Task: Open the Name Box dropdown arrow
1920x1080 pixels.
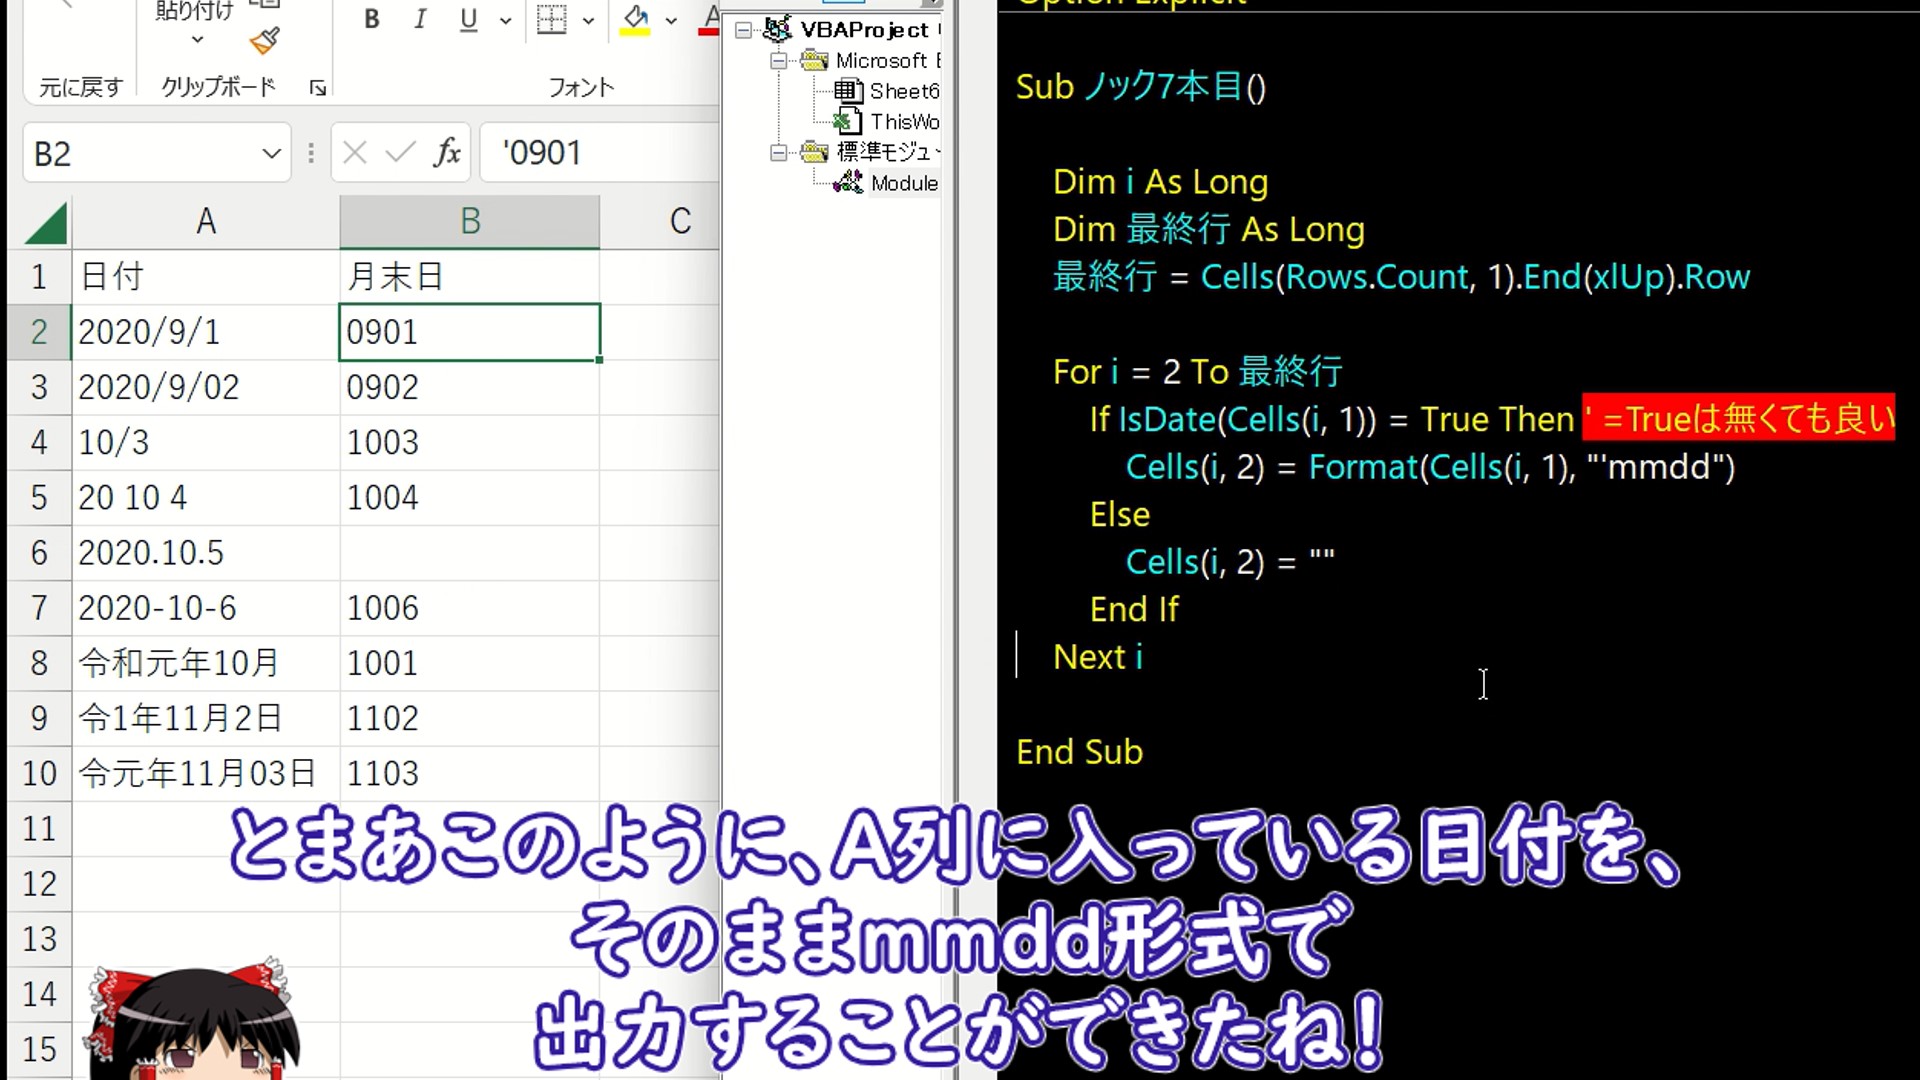Action: click(271, 154)
